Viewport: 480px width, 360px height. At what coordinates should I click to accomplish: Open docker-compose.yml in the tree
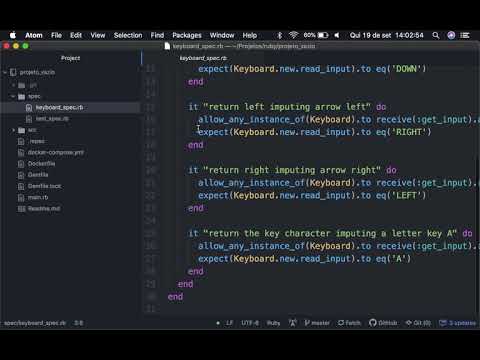pyautogui.click(x=56, y=153)
